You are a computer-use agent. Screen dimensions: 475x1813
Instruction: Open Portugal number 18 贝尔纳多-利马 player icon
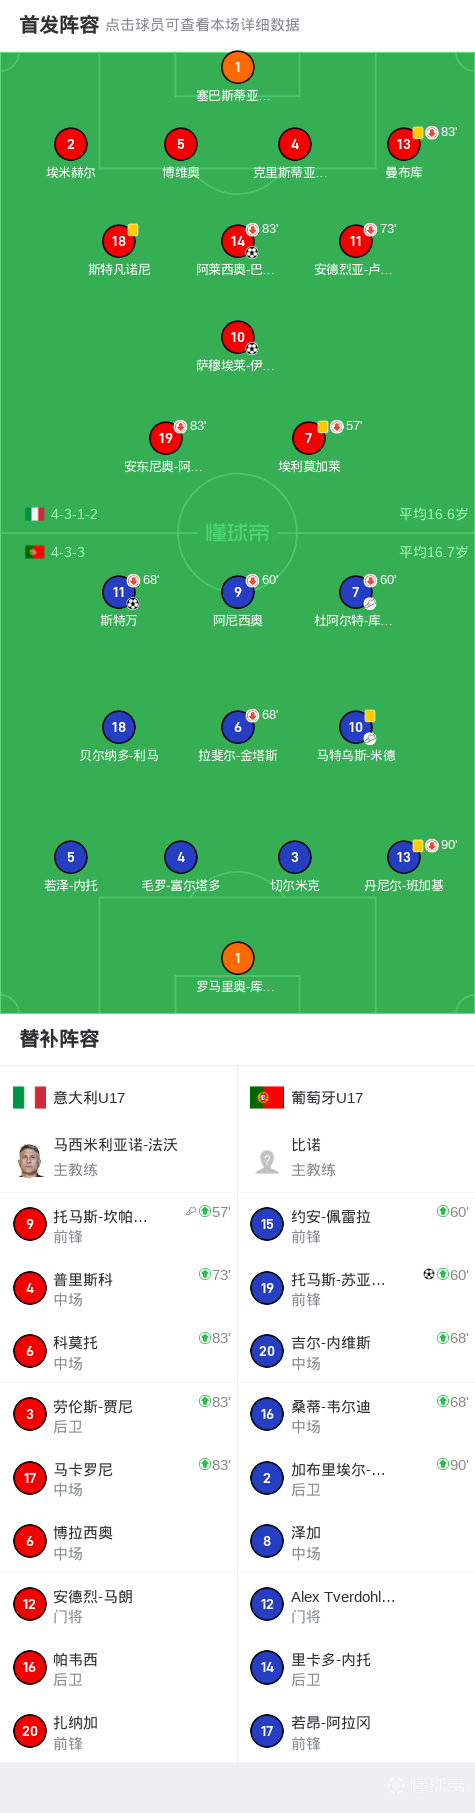pyautogui.click(x=119, y=728)
